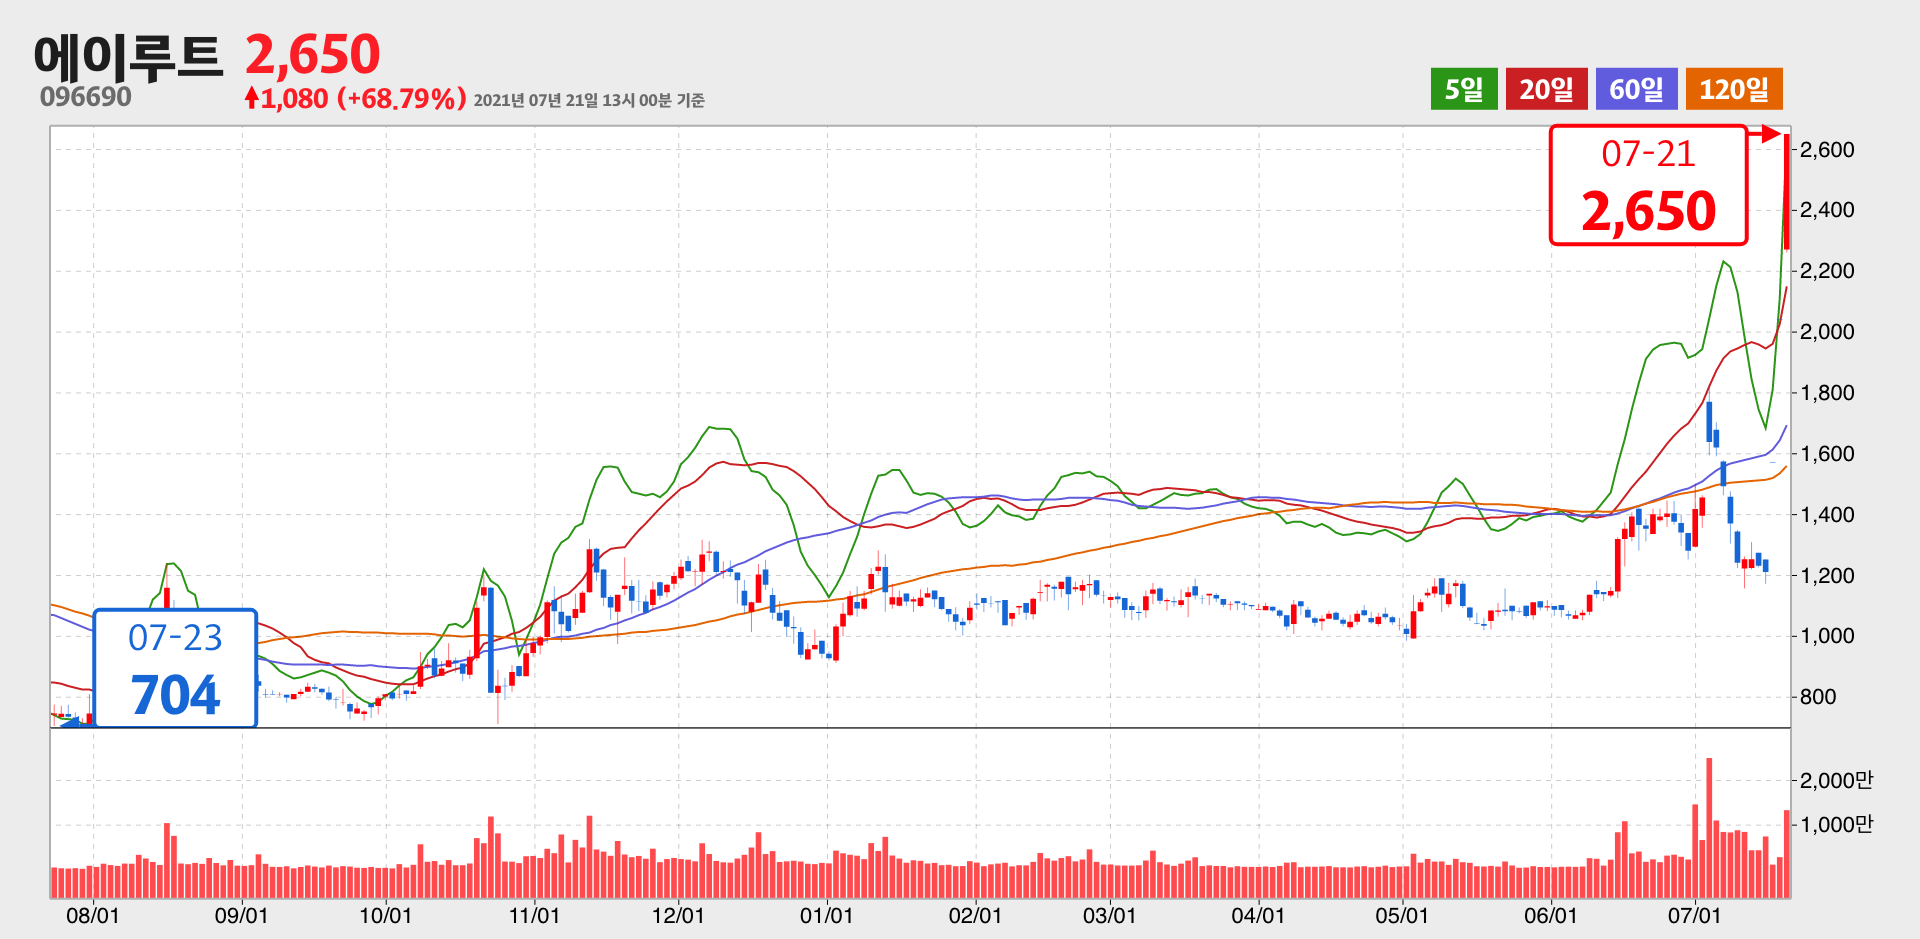
Task: Click the 10/01 date axis label
Action: pyautogui.click(x=385, y=916)
